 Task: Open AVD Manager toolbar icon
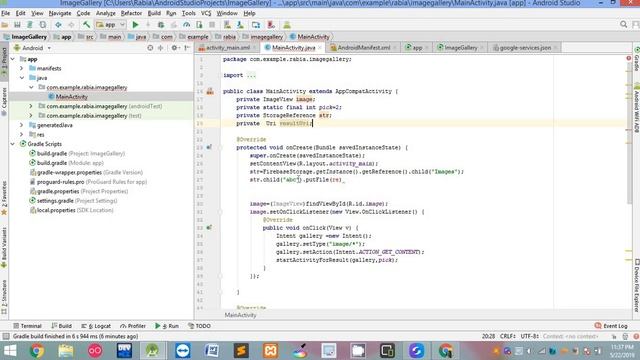click(227, 25)
